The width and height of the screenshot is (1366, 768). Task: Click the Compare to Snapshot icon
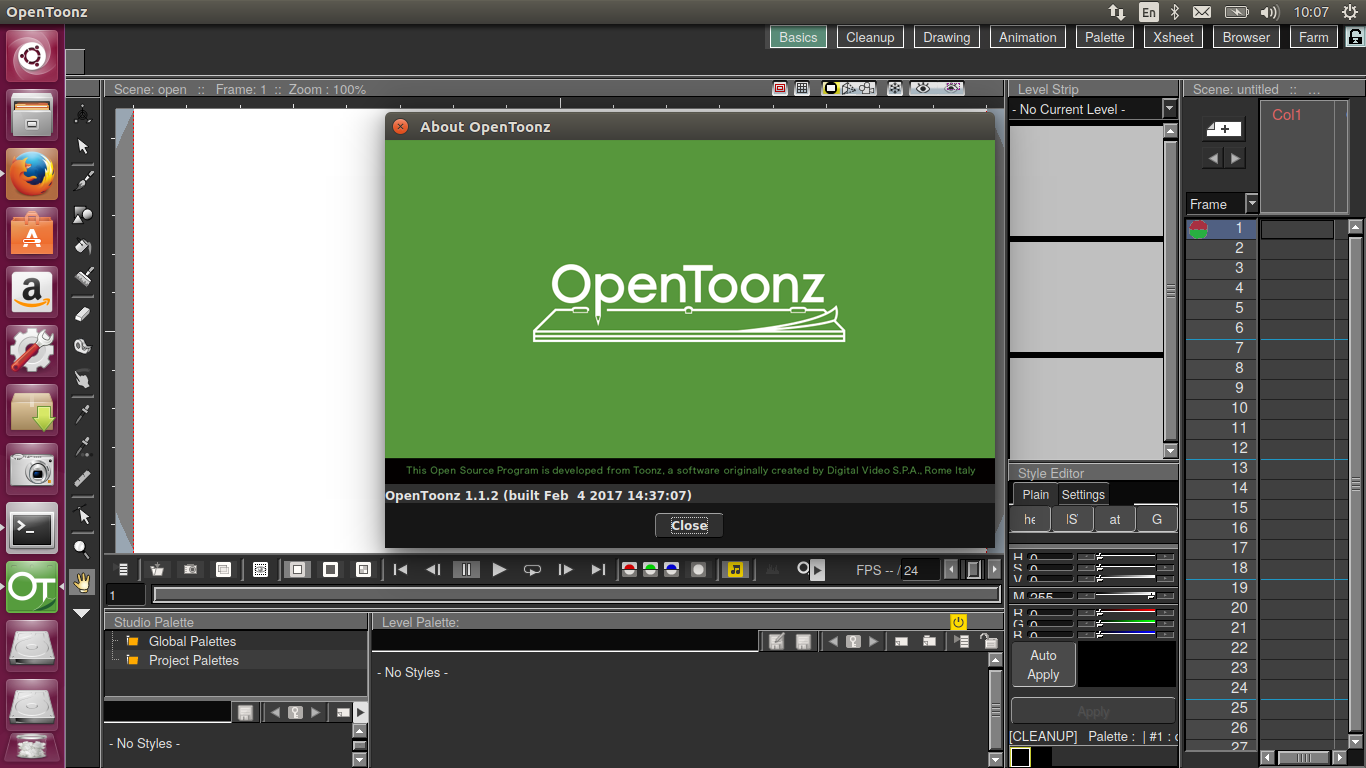223,570
